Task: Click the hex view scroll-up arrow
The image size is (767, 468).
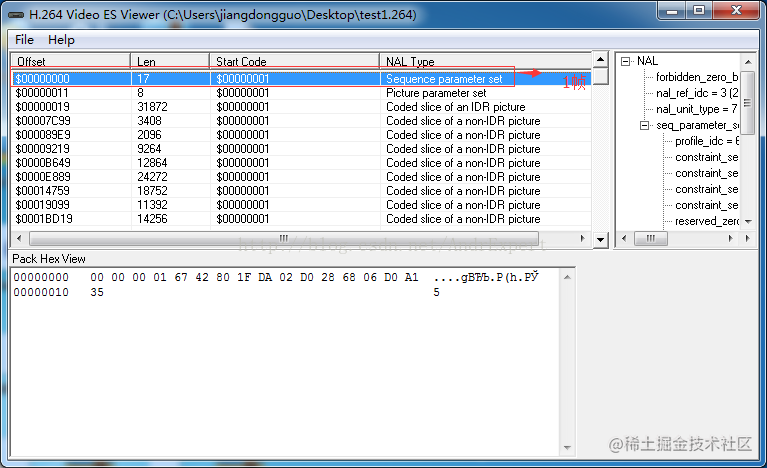Action: point(567,277)
